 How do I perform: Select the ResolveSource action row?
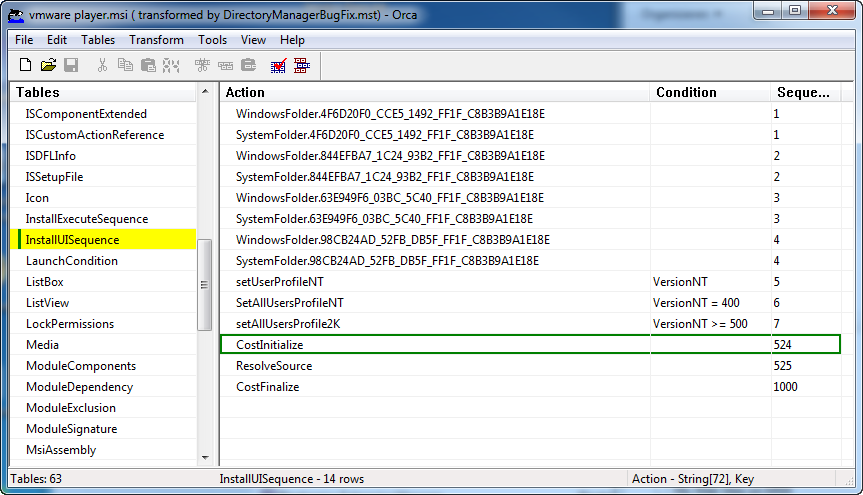coord(531,366)
